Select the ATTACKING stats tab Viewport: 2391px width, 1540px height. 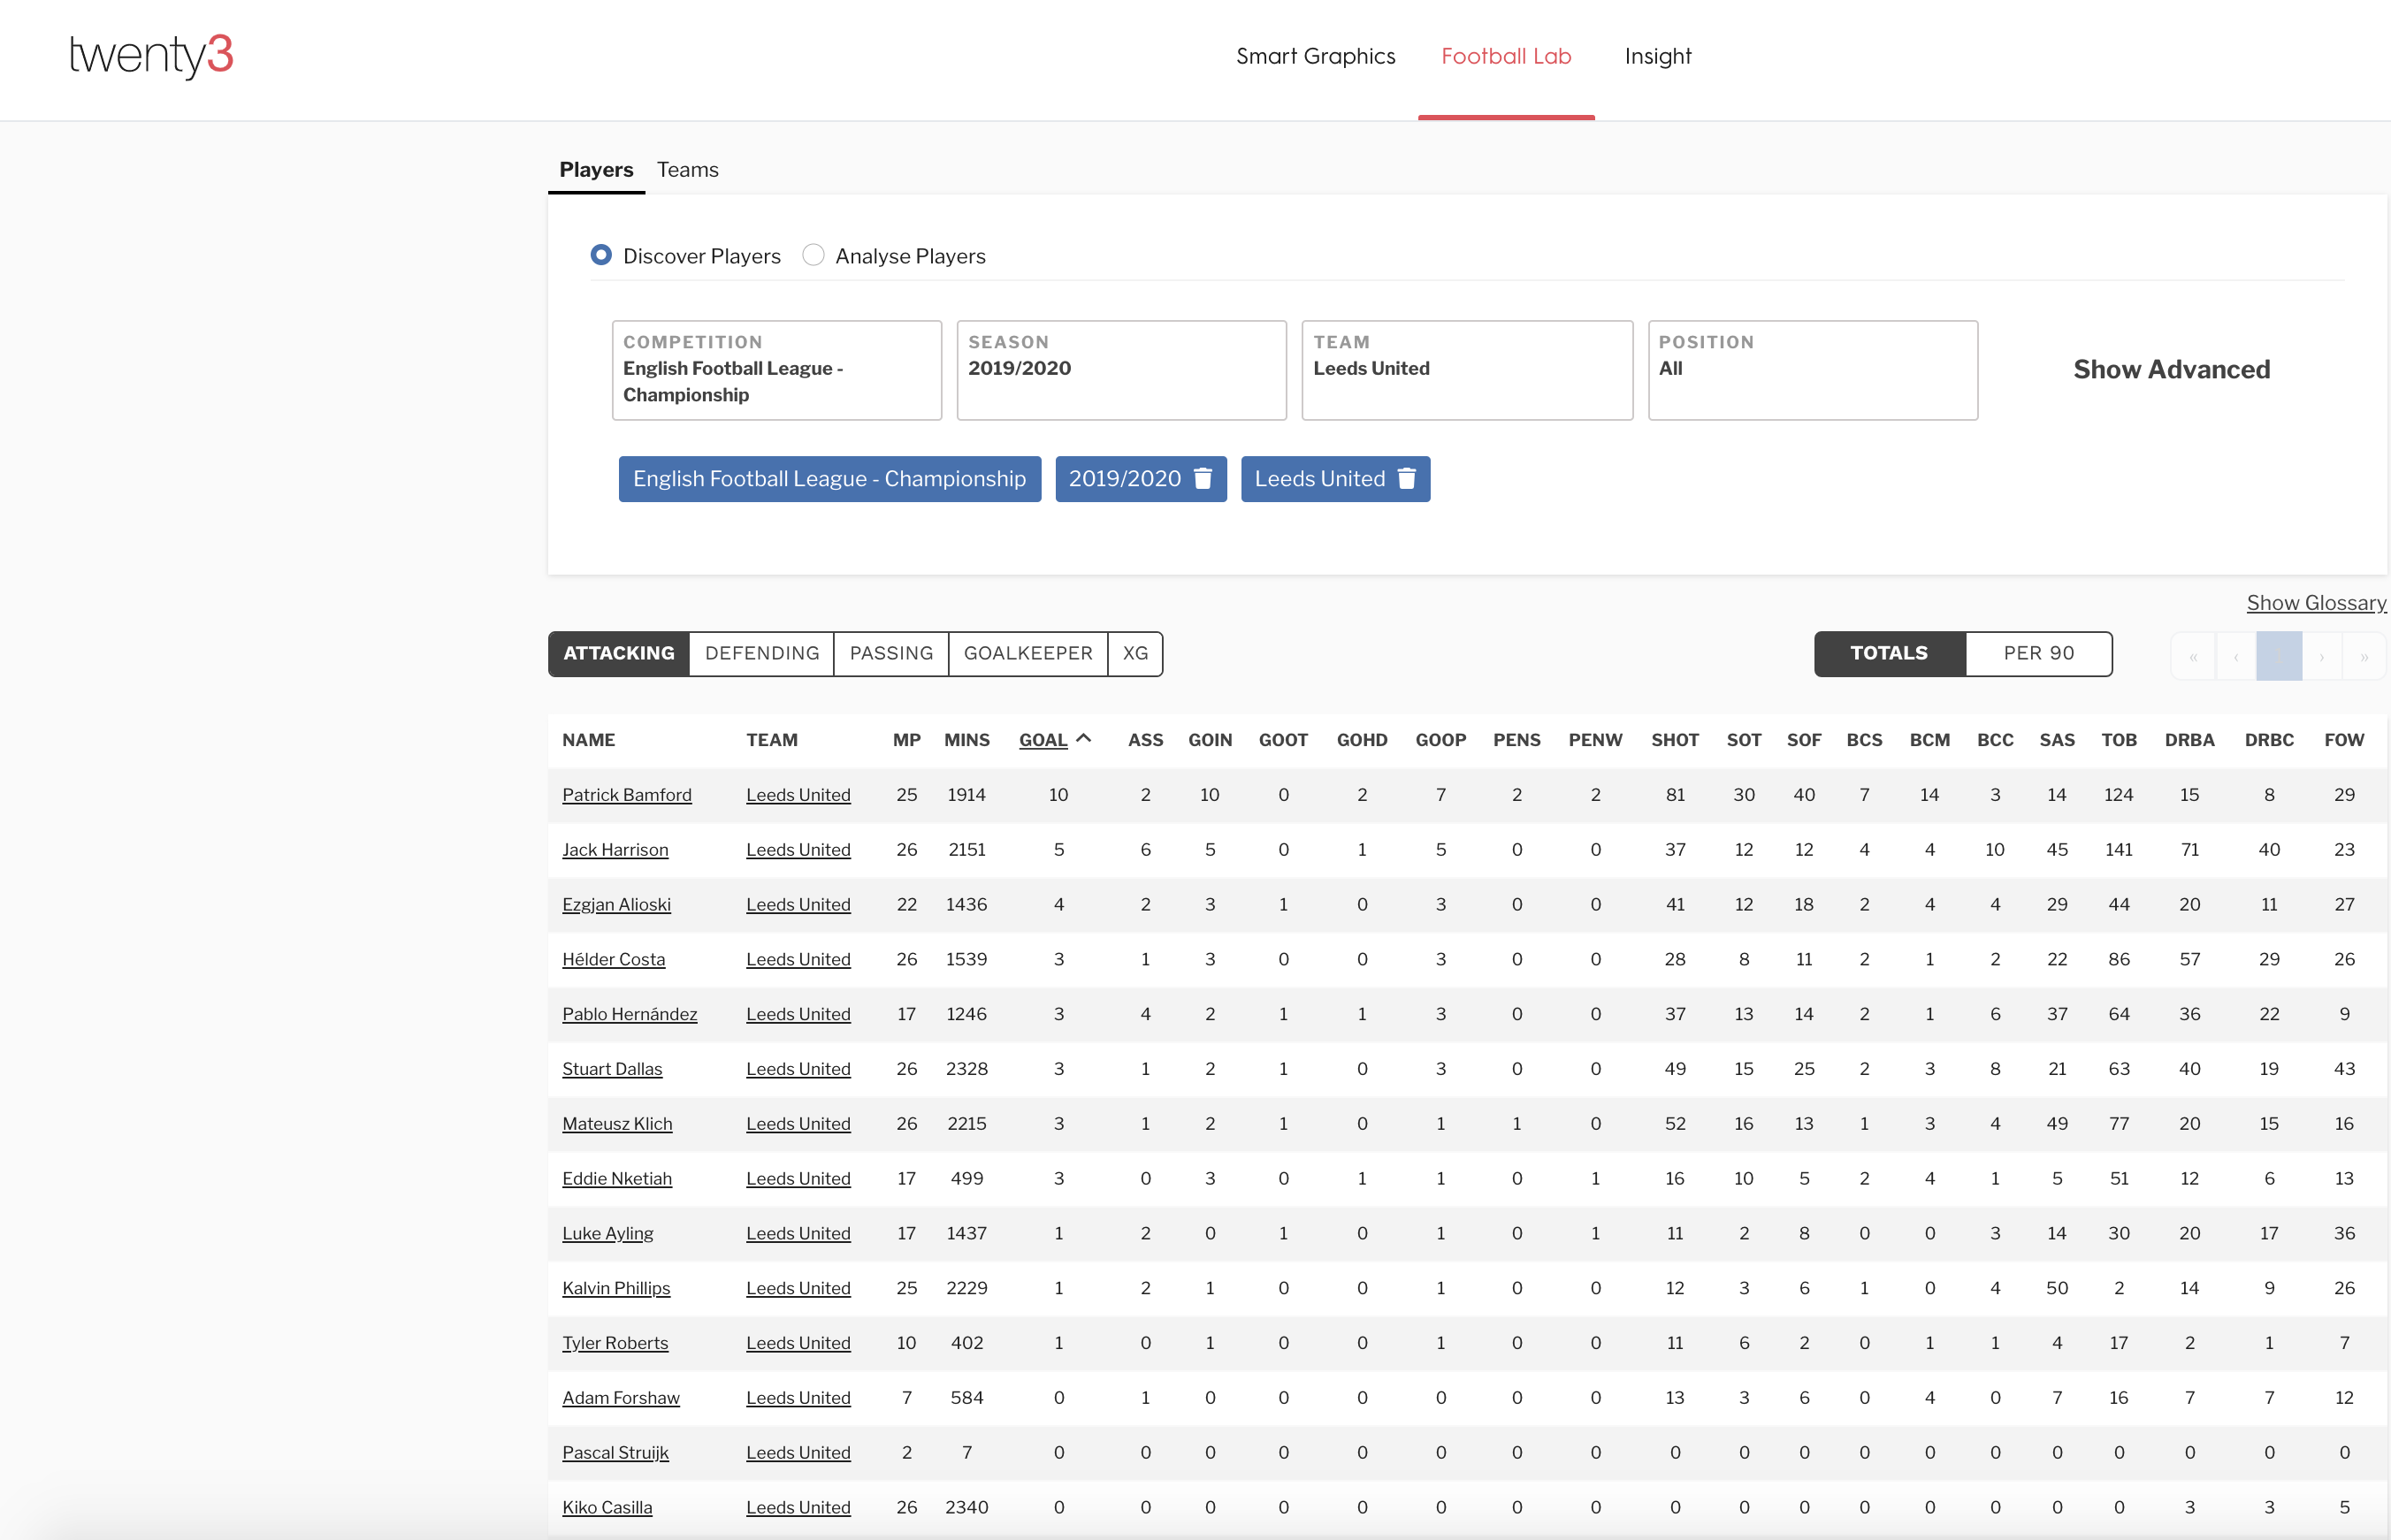click(619, 653)
